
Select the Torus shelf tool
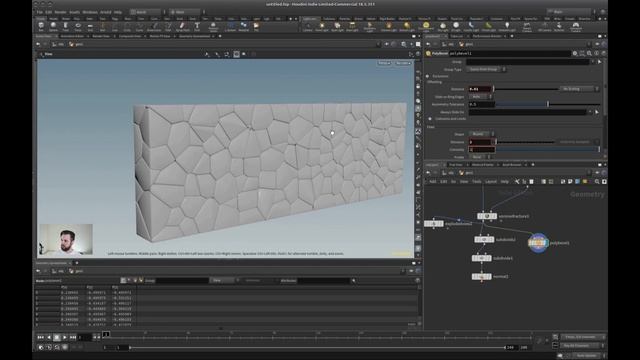(x=78, y=27)
